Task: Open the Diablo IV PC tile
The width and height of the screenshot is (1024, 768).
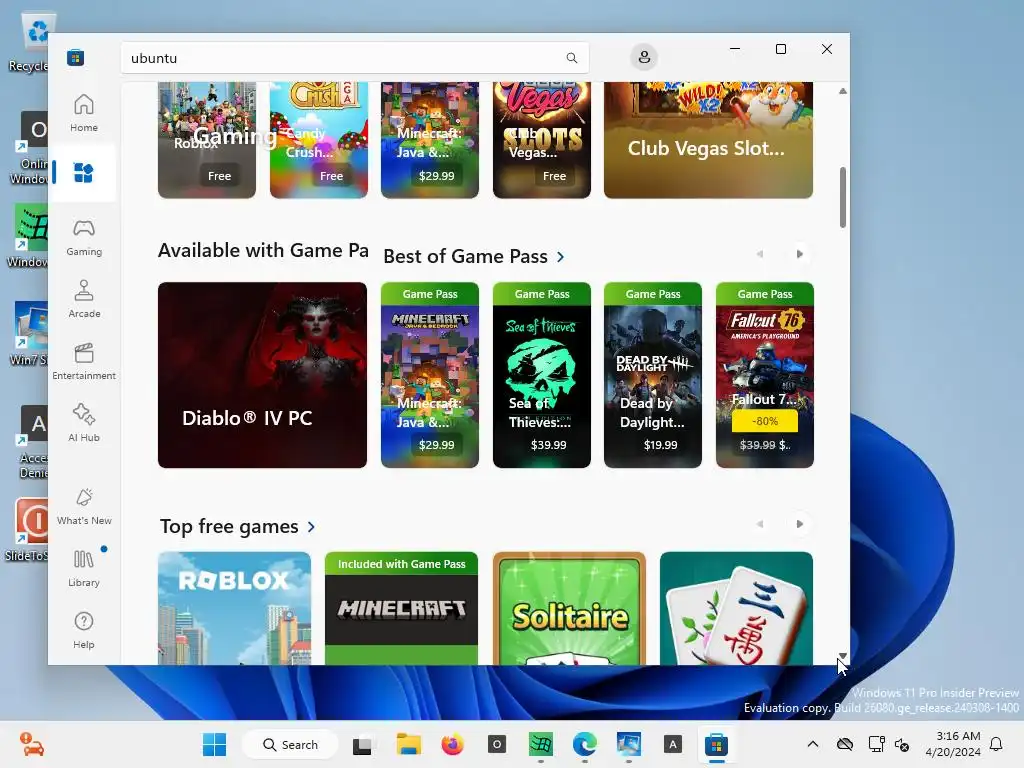Action: [x=262, y=375]
